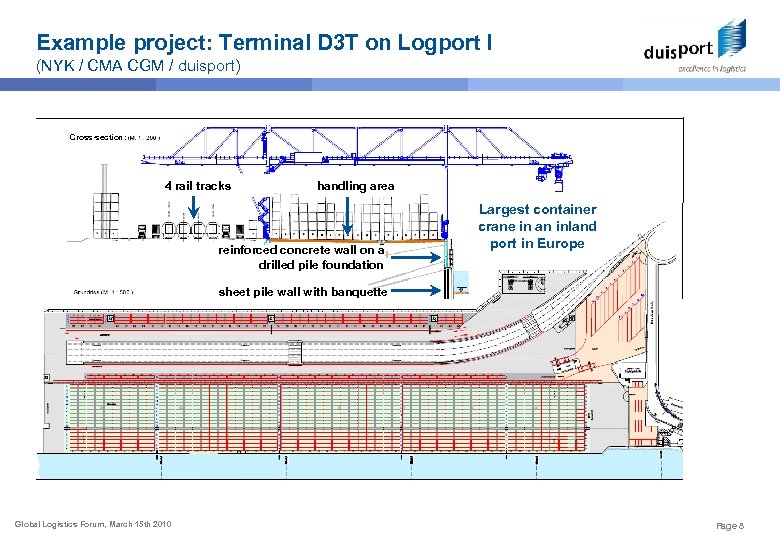Click 'reinforced concrete wall on a' text line
Viewport: 780px width, 540px height.
301,250
